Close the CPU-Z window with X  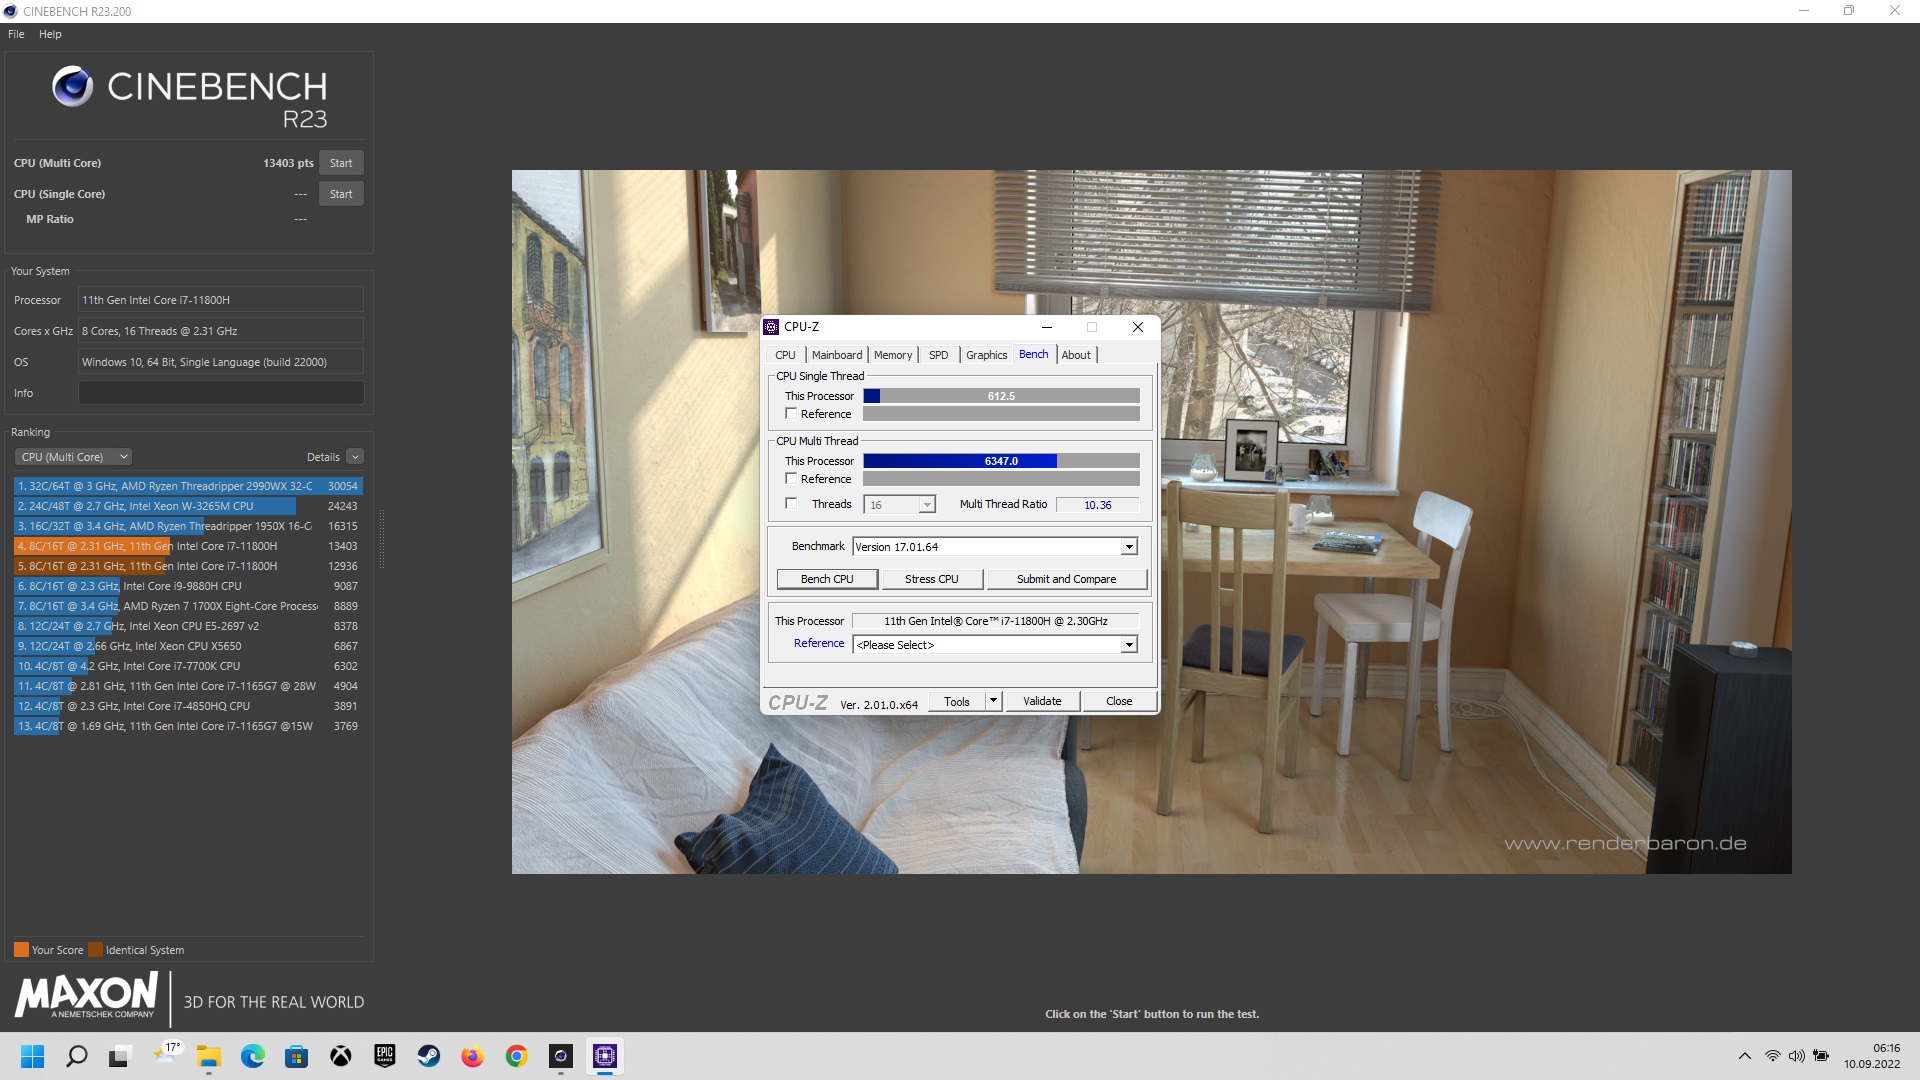1137,327
